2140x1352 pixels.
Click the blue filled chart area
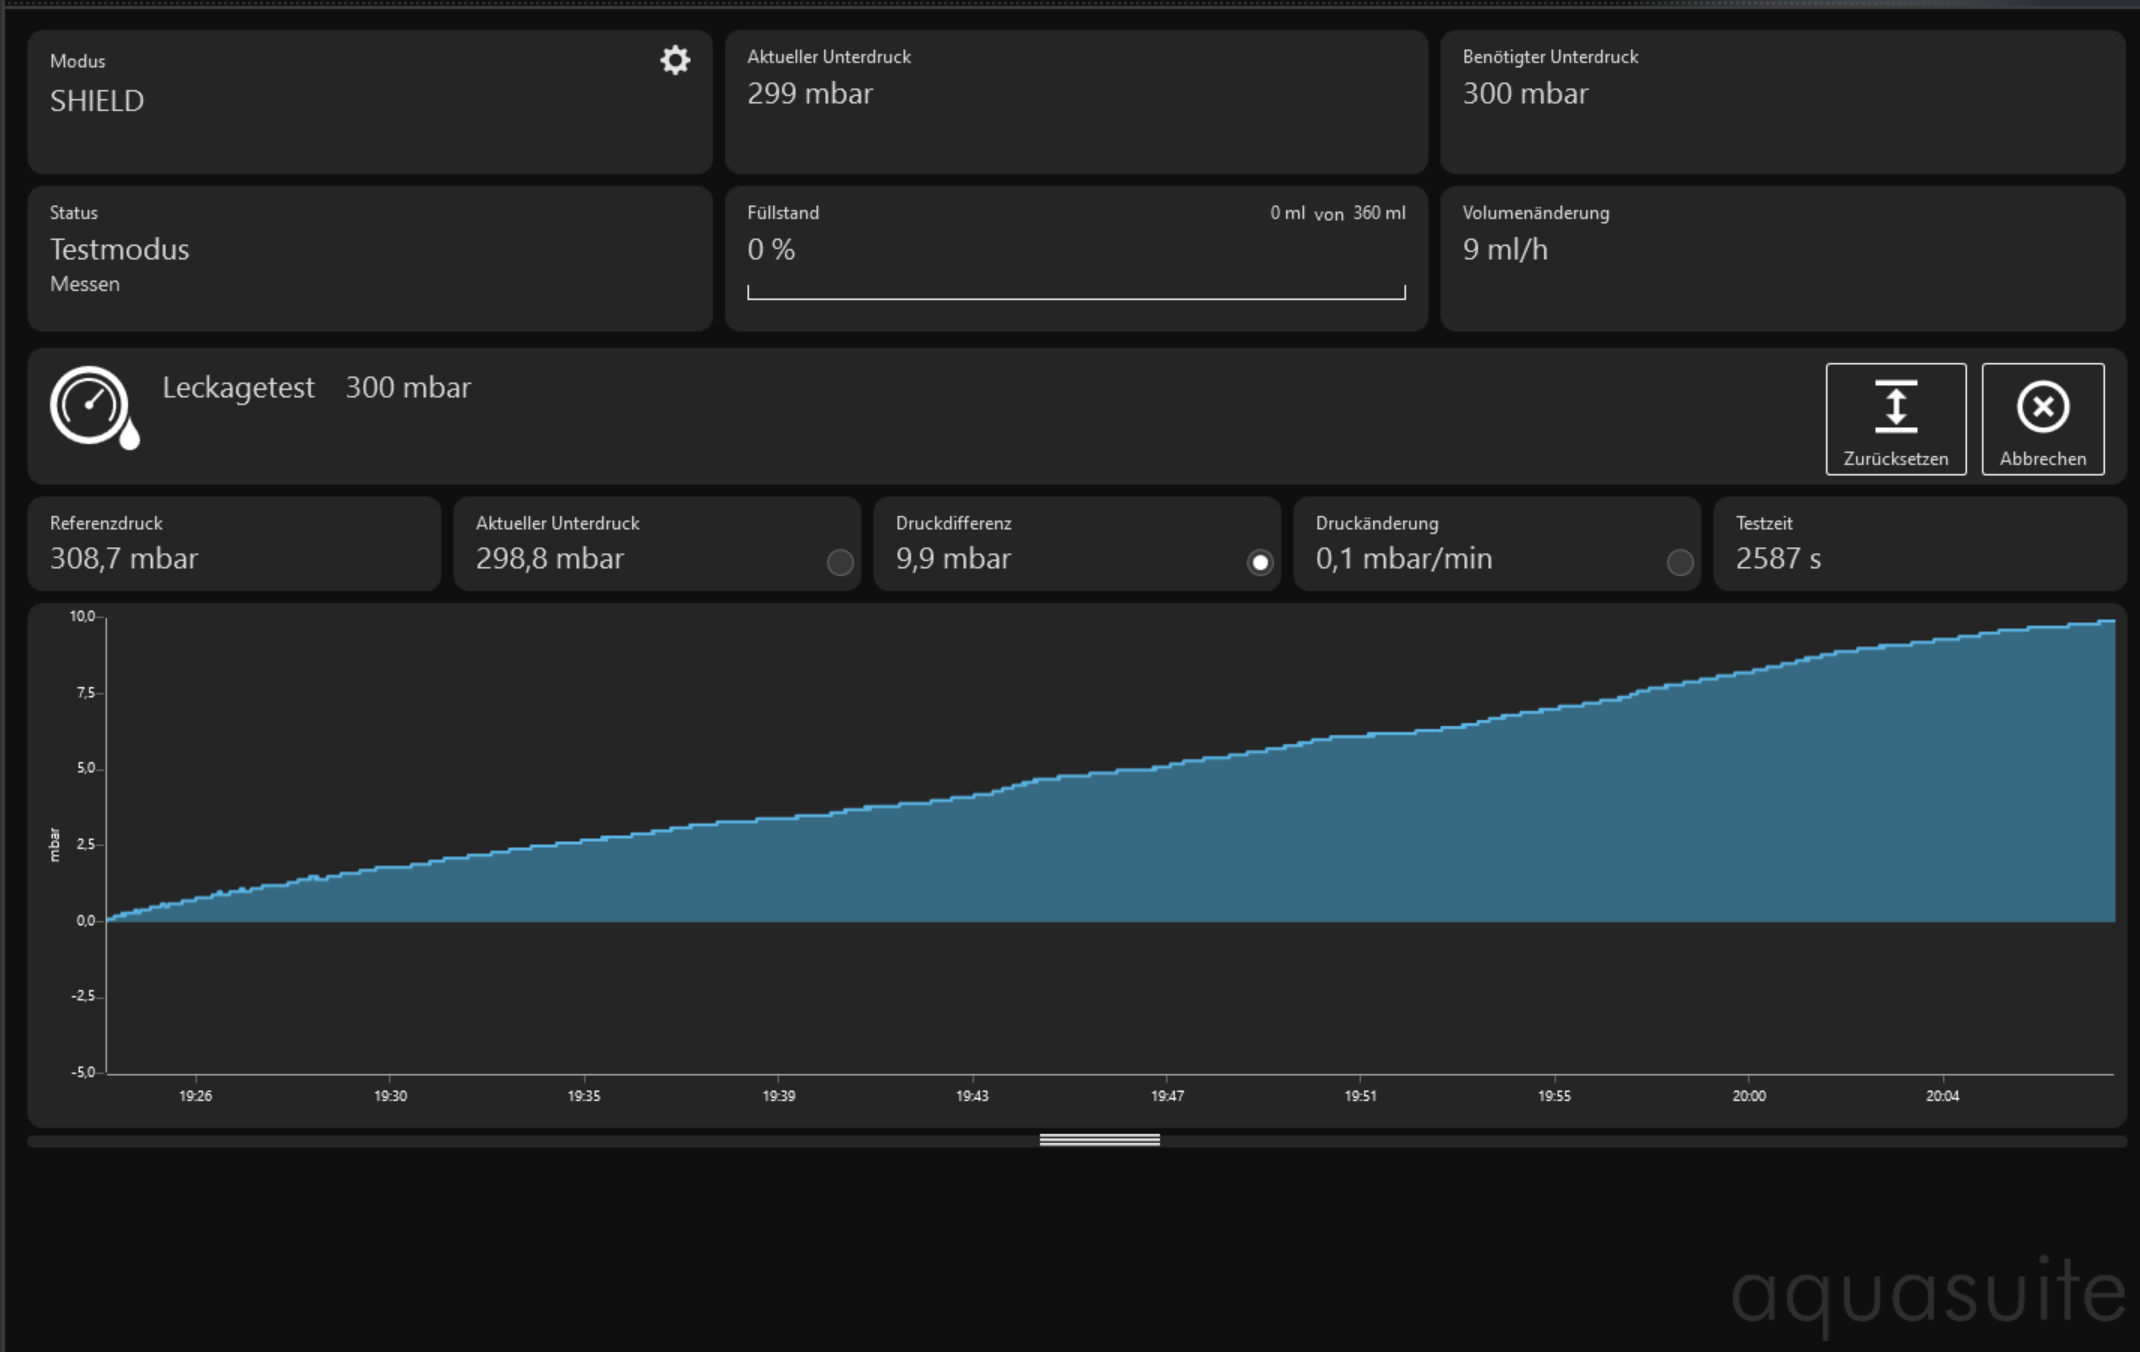click(1300, 850)
